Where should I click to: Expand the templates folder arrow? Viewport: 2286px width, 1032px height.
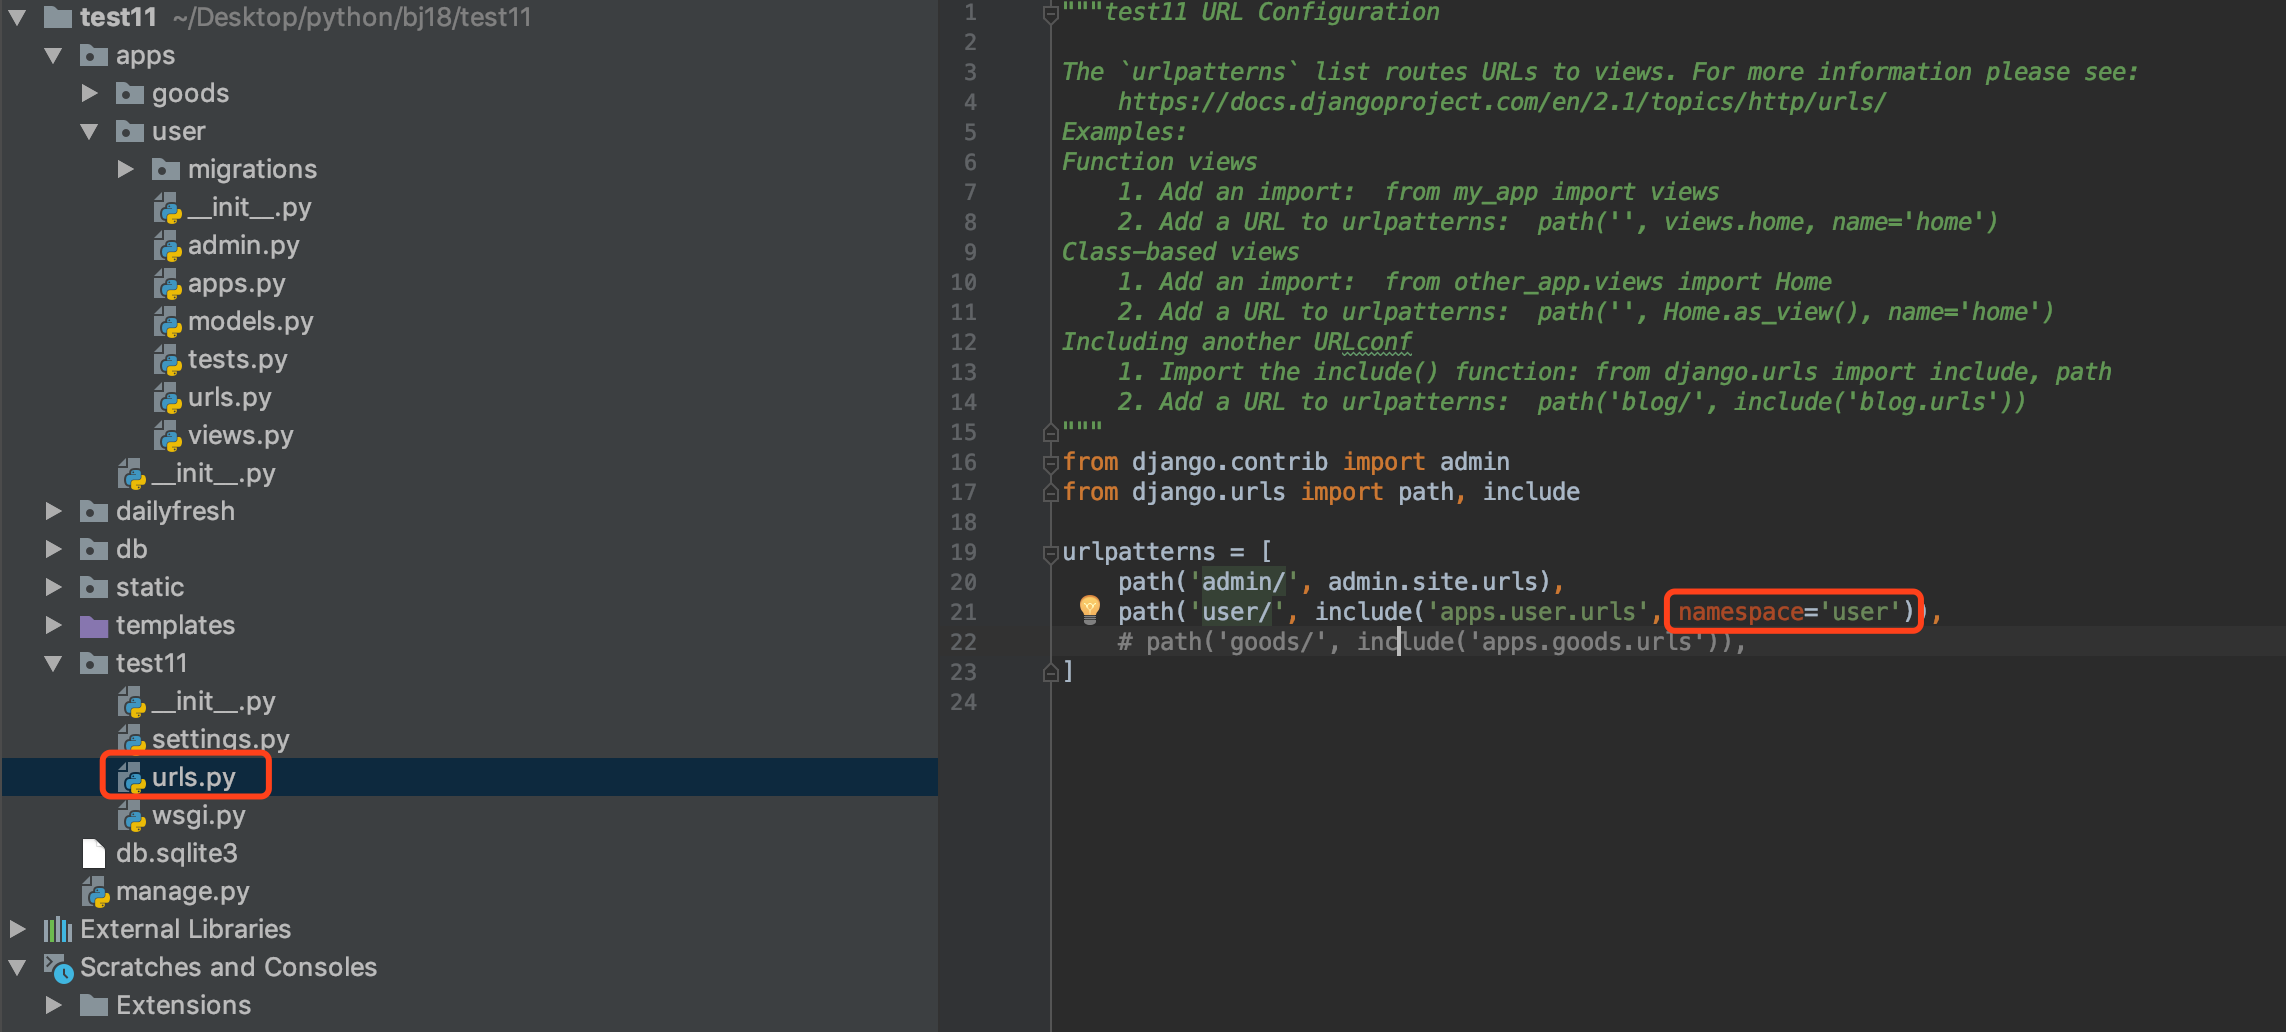(53, 625)
